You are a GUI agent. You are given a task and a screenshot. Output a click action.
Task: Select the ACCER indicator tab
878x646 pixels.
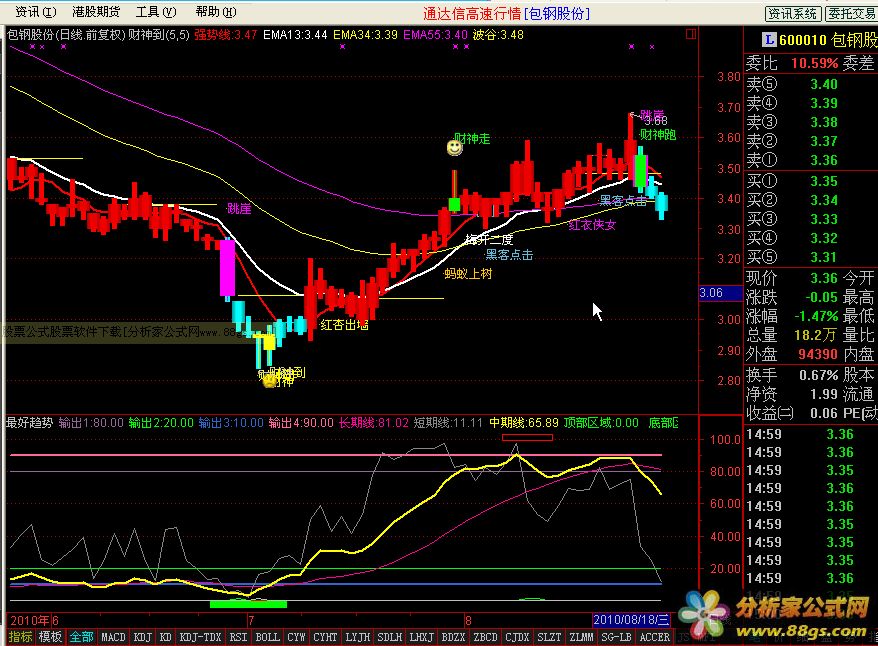655,637
